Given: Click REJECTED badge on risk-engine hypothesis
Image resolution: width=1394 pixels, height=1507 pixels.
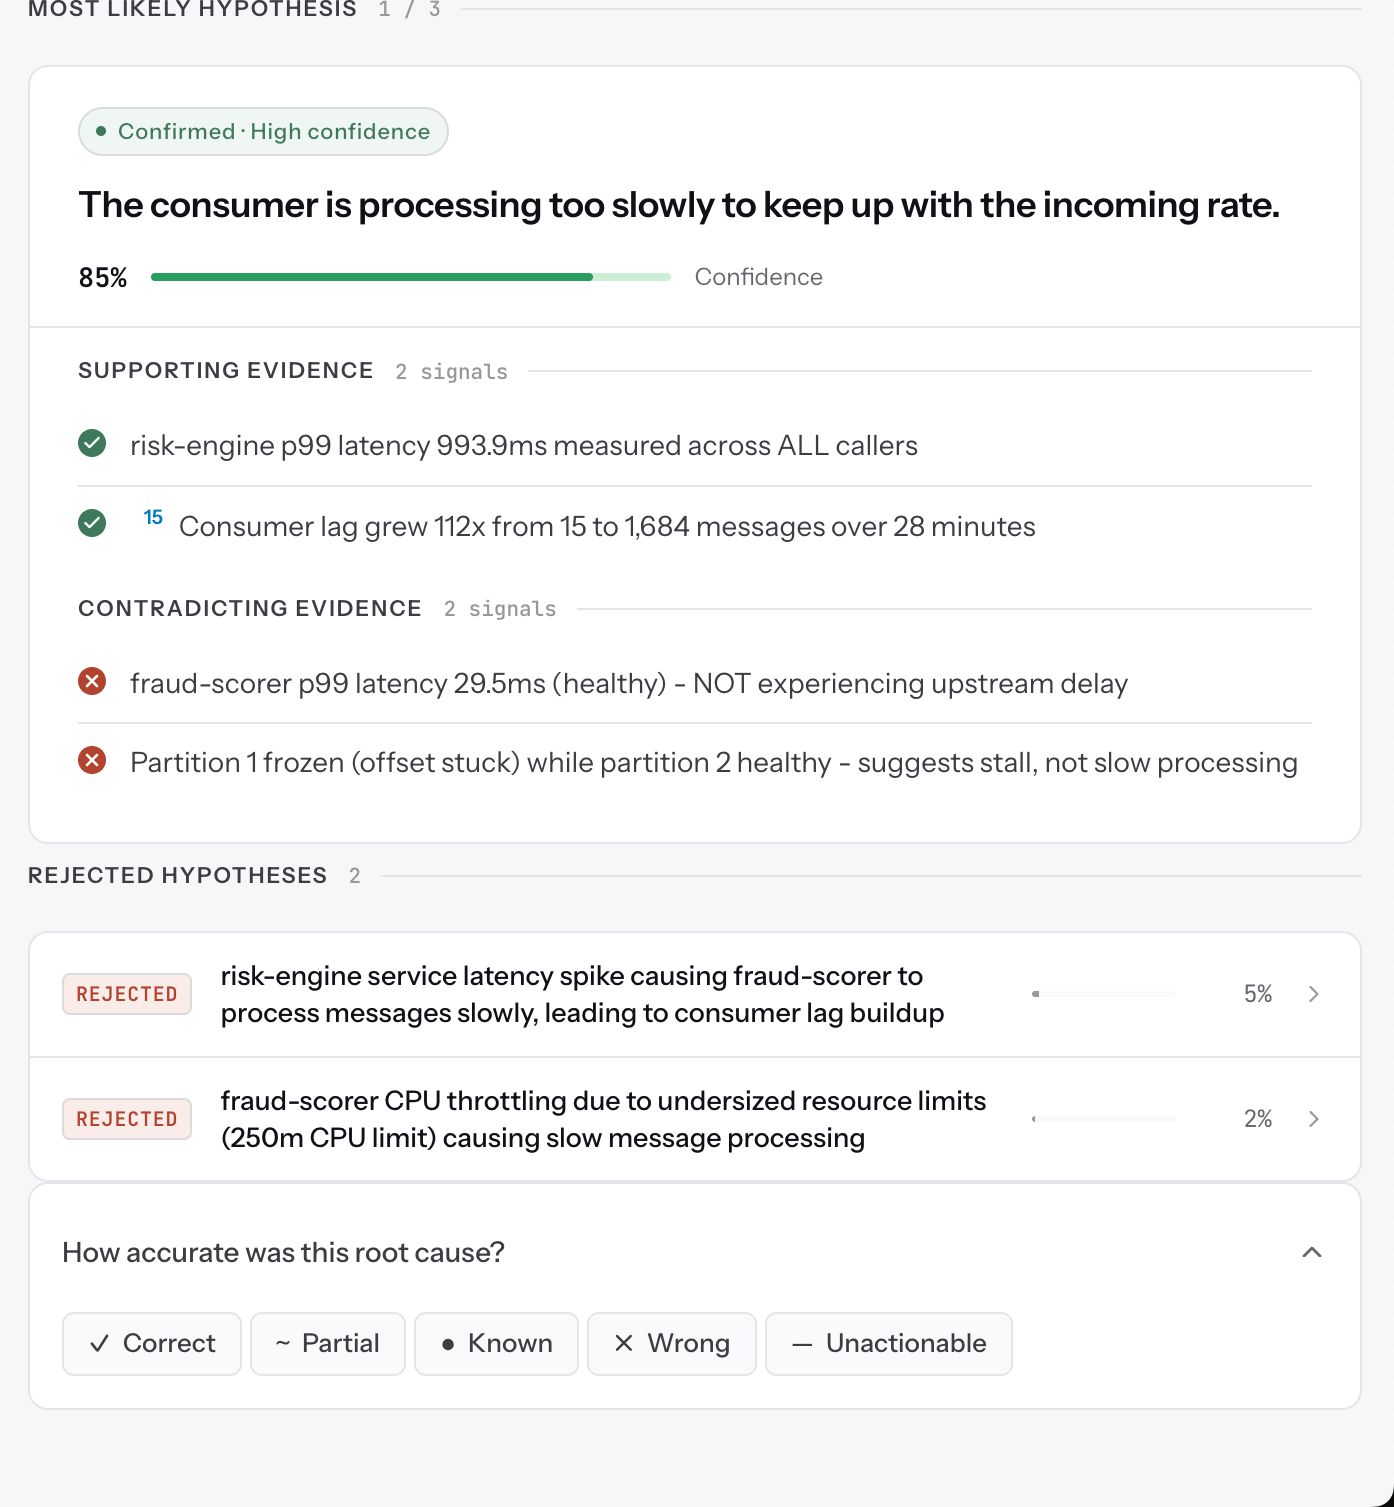Looking at the screenshot, I should pos(127,994).
